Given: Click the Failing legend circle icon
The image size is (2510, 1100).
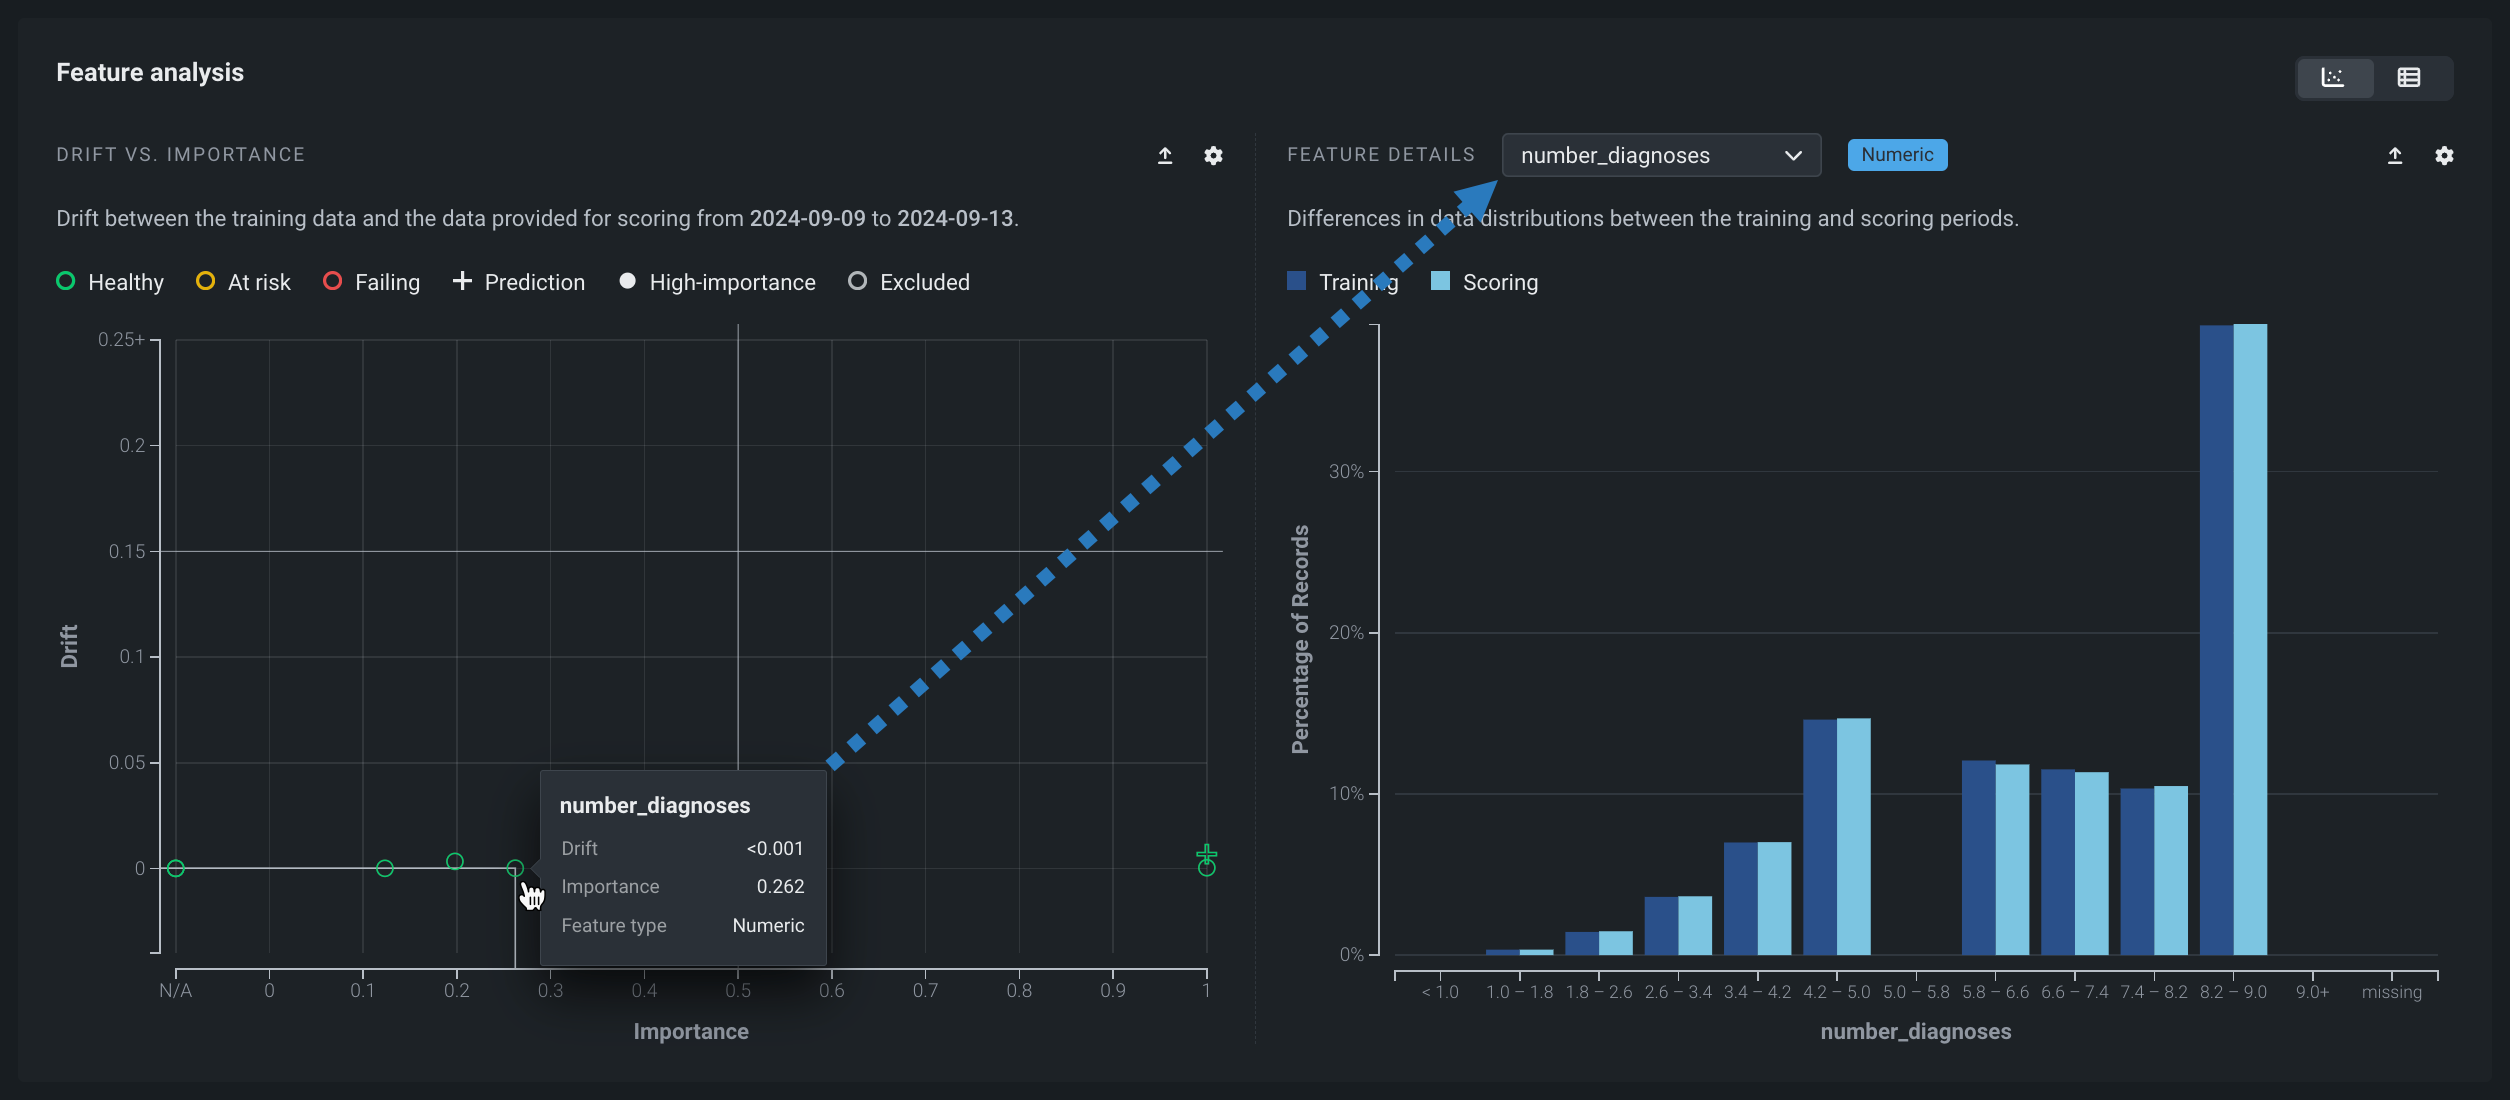Looking at the screenshot, I should (333, 282).
